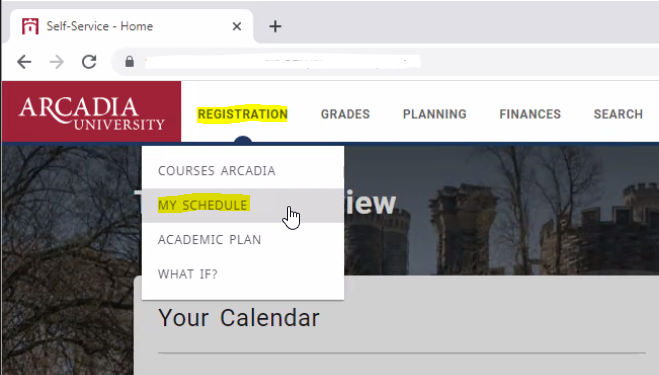Choose My Schedule in Registration dropdown
659x375 pixels.
pos(243,205)
